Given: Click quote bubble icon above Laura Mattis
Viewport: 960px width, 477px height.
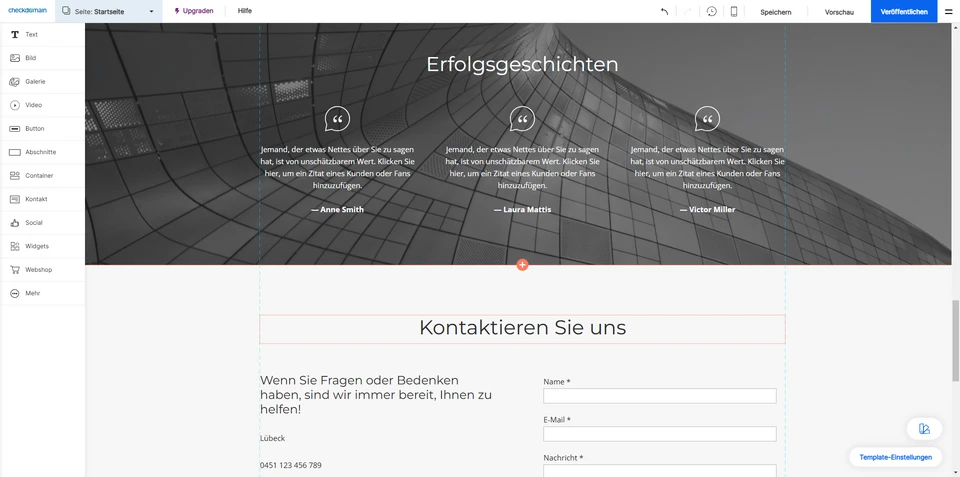Looking at the screenshot, I should point(522,119).
